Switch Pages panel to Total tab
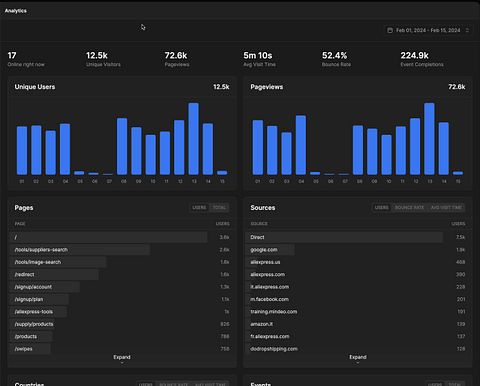Viewport: 480px width, 386px height. pos(219,207)
